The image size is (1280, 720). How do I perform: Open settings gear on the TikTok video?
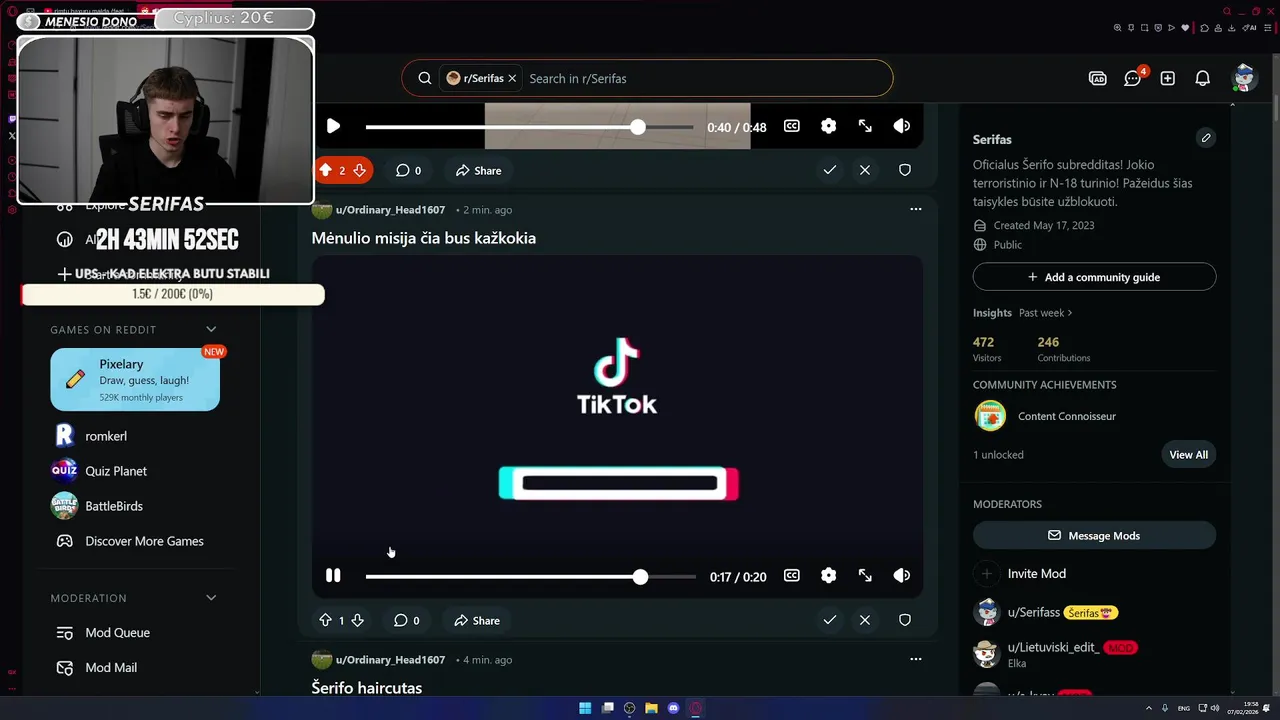point(828,576)
